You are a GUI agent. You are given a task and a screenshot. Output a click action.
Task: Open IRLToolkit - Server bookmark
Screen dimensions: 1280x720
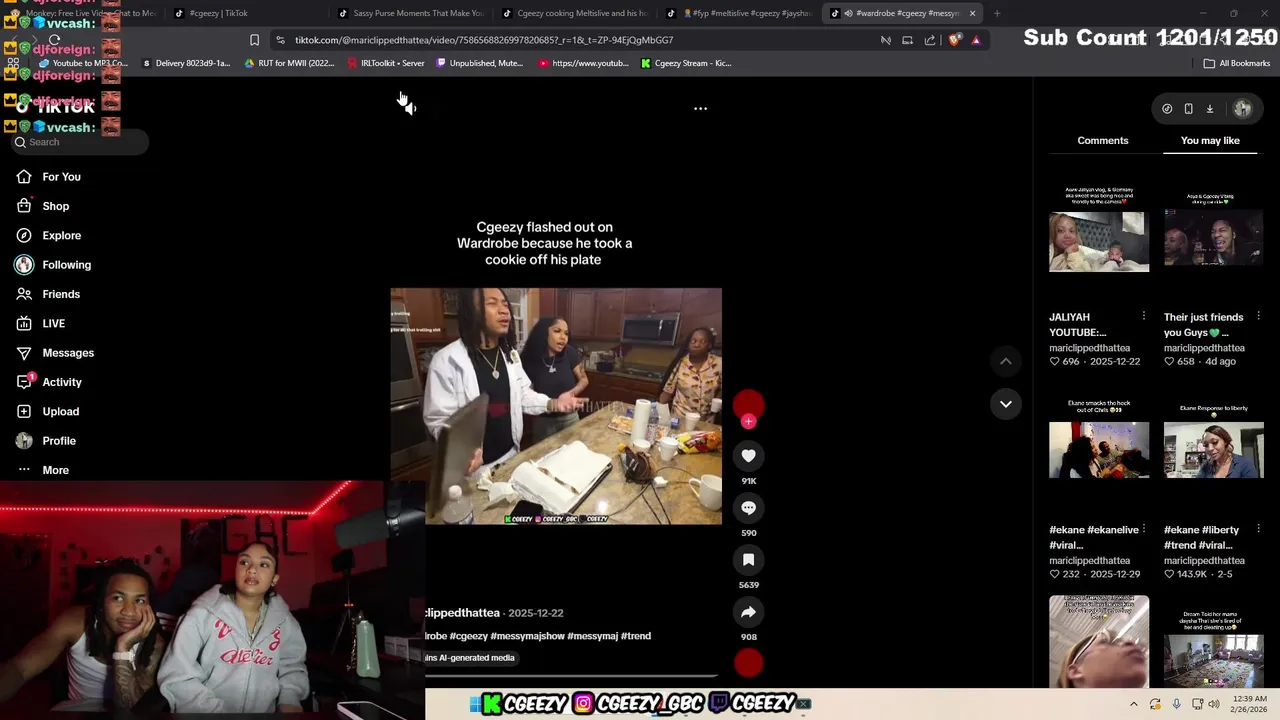click(385, 63)
